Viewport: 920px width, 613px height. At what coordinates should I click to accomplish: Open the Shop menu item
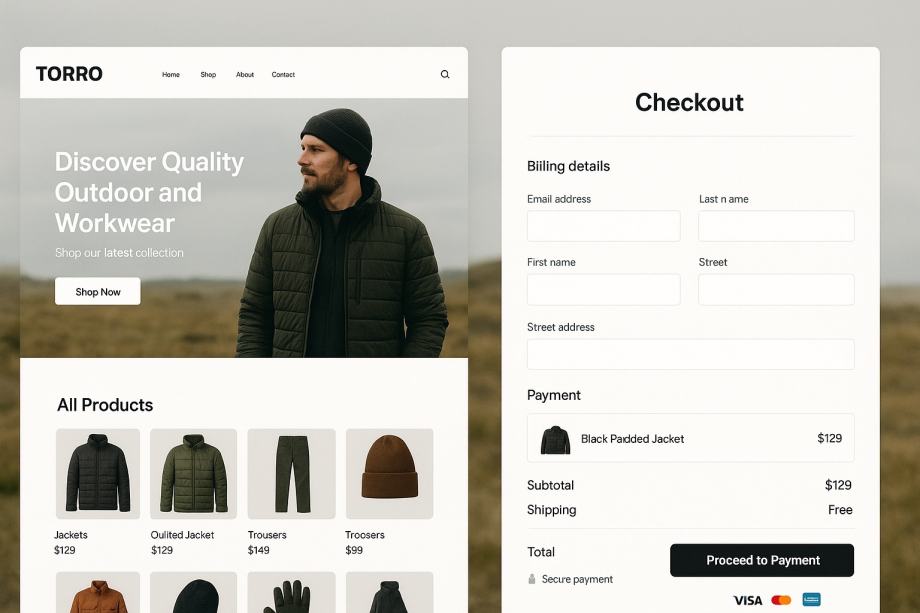[208, 74]
